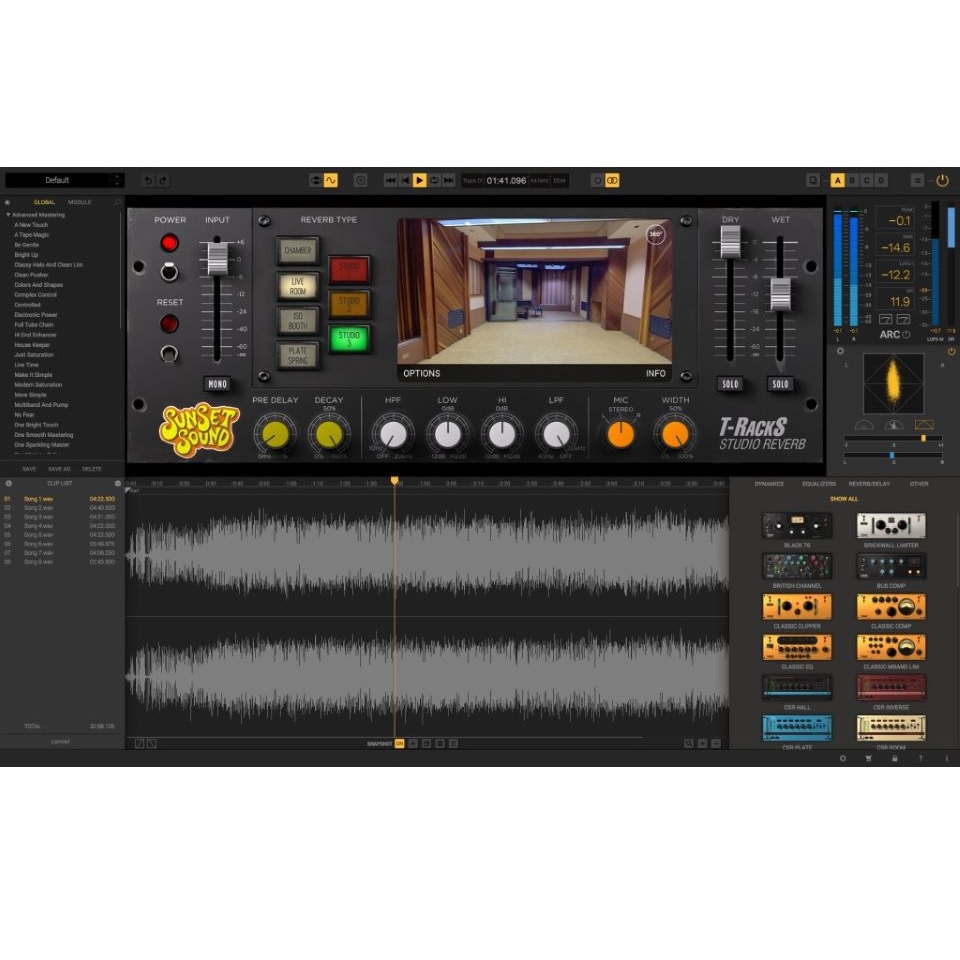Click the Play button in the transport bar
Image resolution: width=960 pixels, height=960 pixels.
tap(419, 180)
